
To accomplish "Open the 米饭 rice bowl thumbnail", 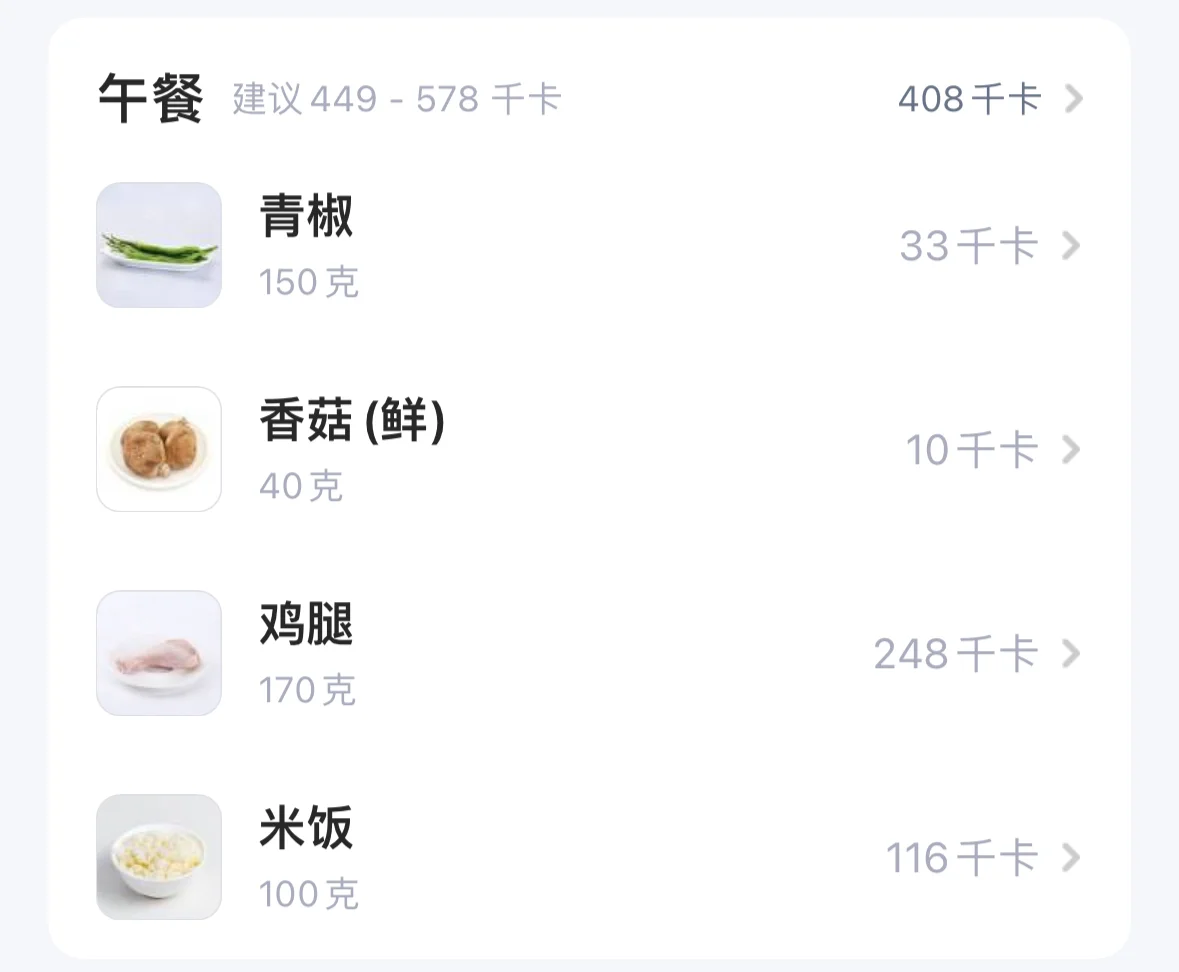I will tap(159, 856).
